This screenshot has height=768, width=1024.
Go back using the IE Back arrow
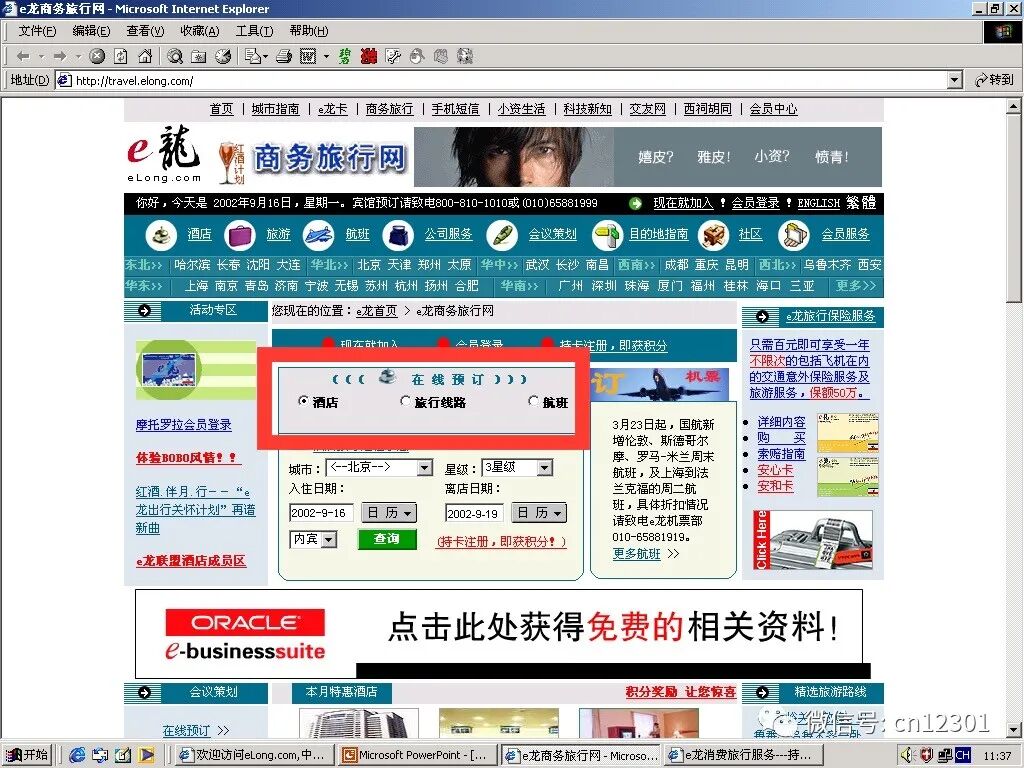tap(23, 57)
